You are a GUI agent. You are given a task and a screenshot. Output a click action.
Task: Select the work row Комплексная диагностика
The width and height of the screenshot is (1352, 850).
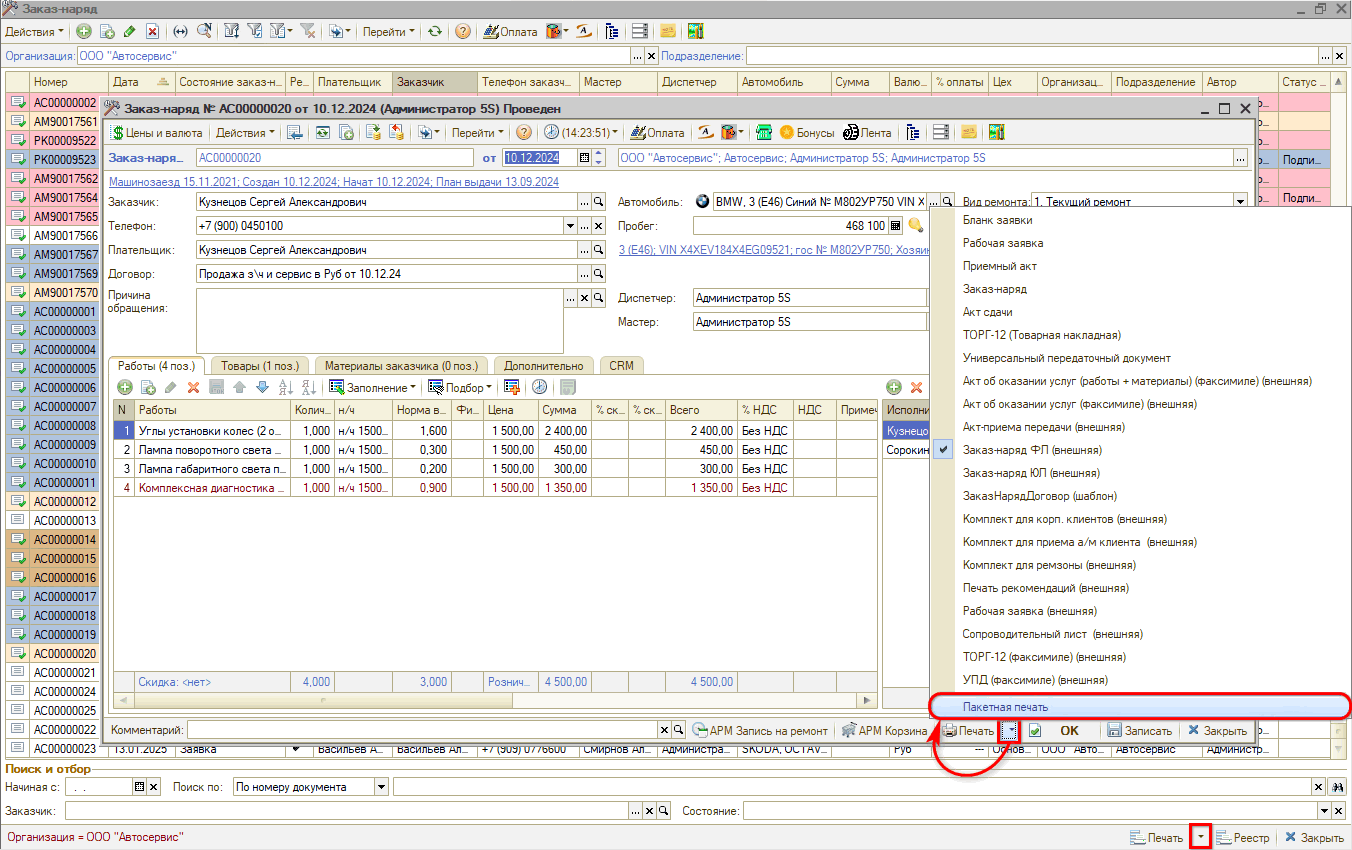pyautogui.click(x=495, y=488)
